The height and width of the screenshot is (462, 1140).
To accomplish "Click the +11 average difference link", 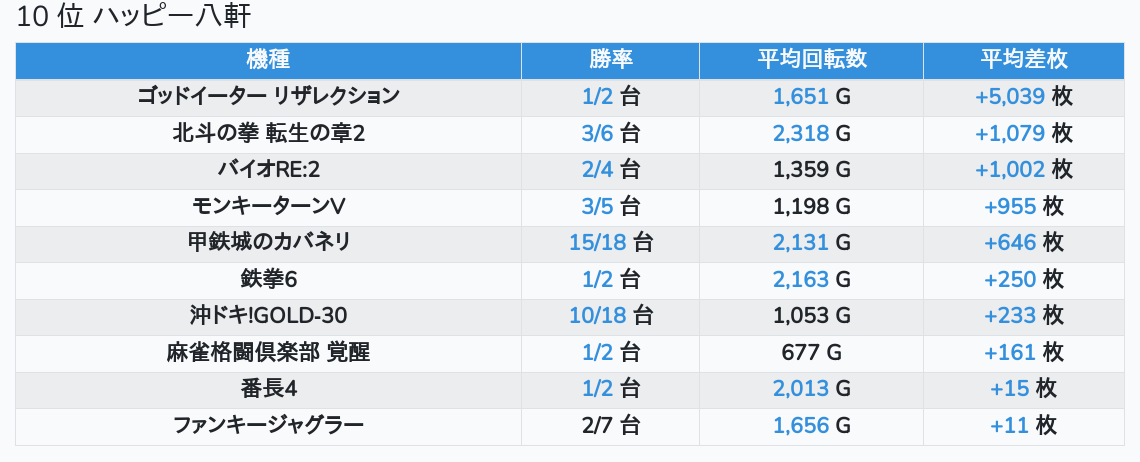I will 1009,426.
